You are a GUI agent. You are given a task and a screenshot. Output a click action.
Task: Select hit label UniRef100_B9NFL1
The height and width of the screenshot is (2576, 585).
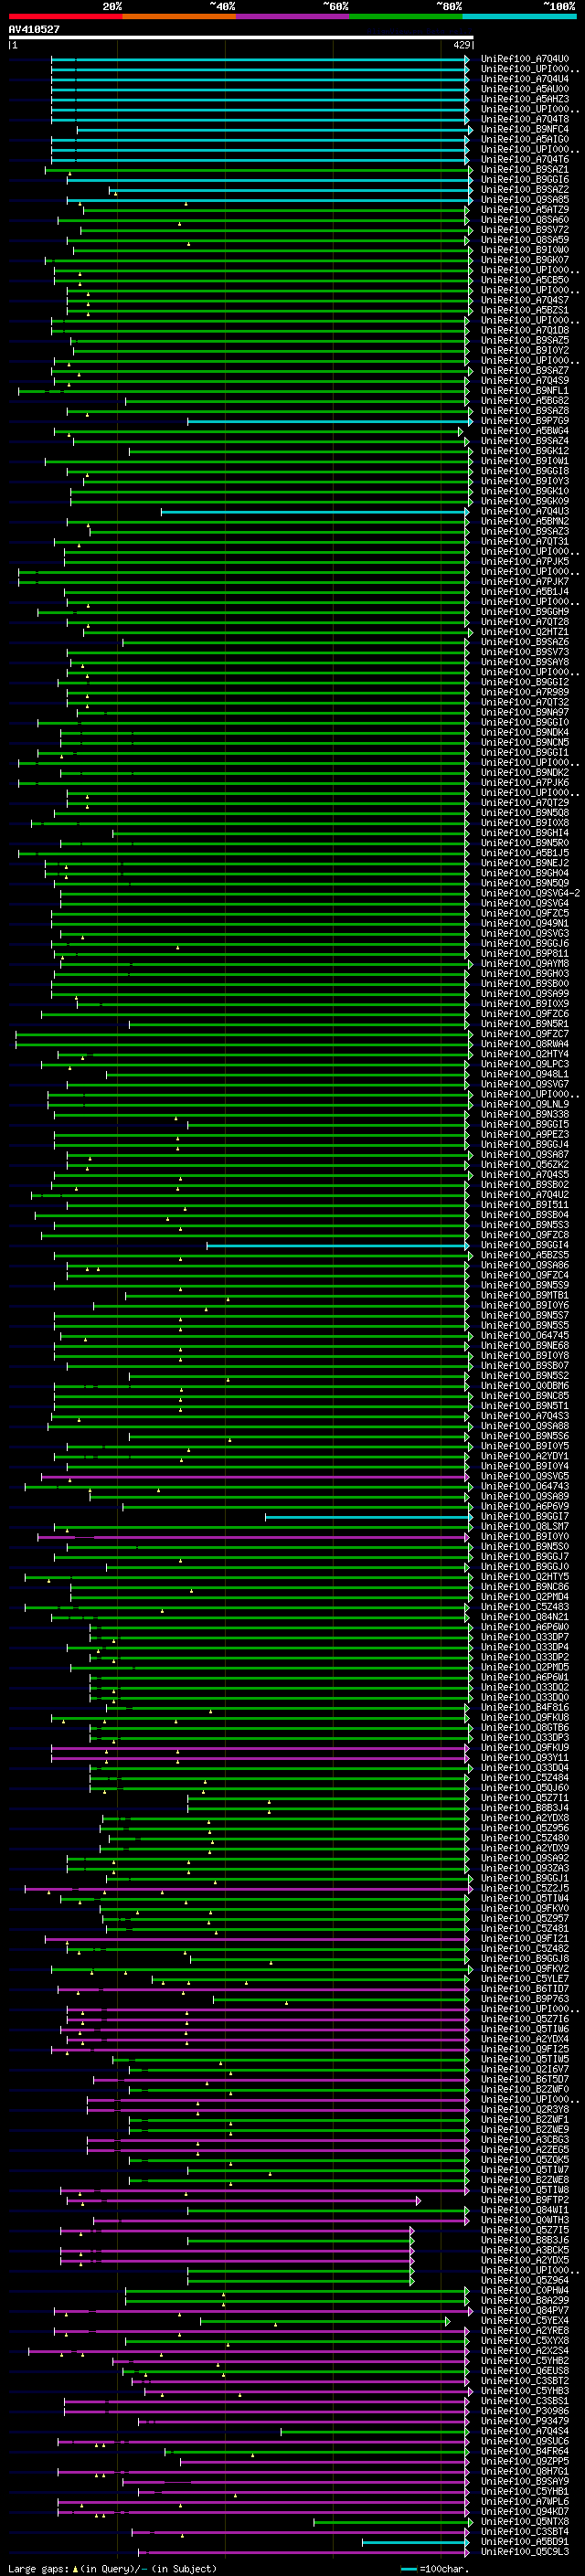(525, 391)
